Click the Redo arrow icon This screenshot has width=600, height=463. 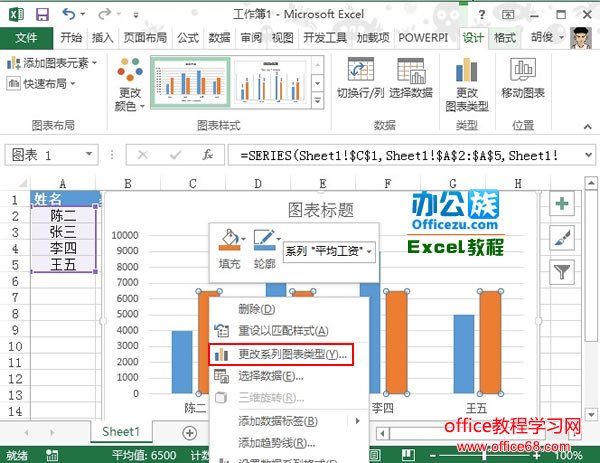(104, 14)
